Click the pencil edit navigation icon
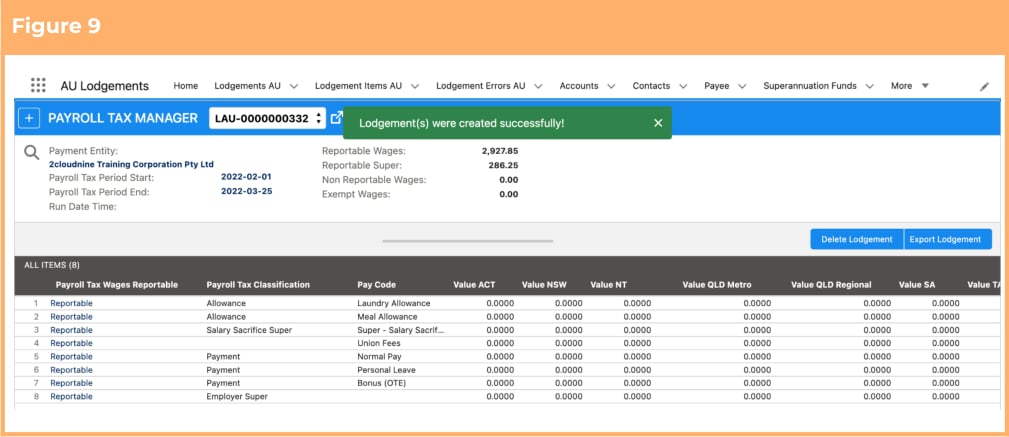The image size is (1009, 437). 984,86
